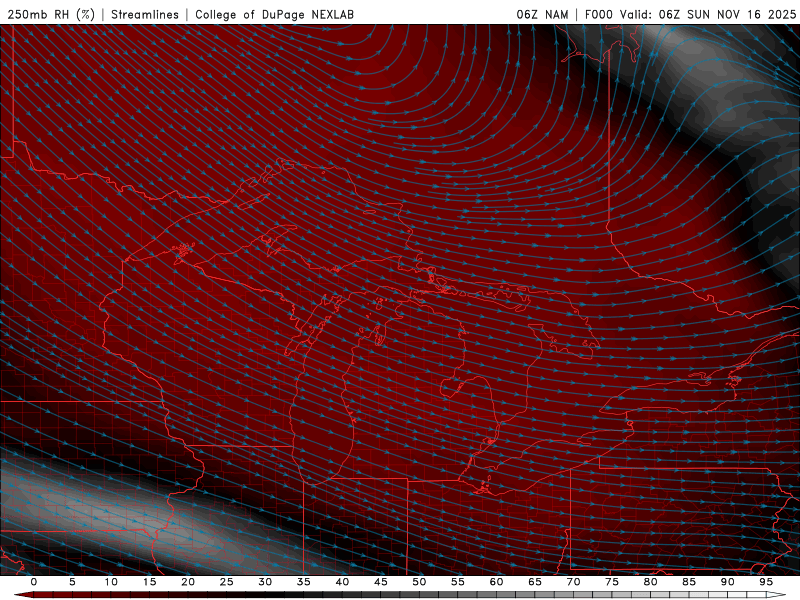This screenshot has width=800, height=600.
Task: Click the '60' label on the color scale
Action: [x=496, y=582]
